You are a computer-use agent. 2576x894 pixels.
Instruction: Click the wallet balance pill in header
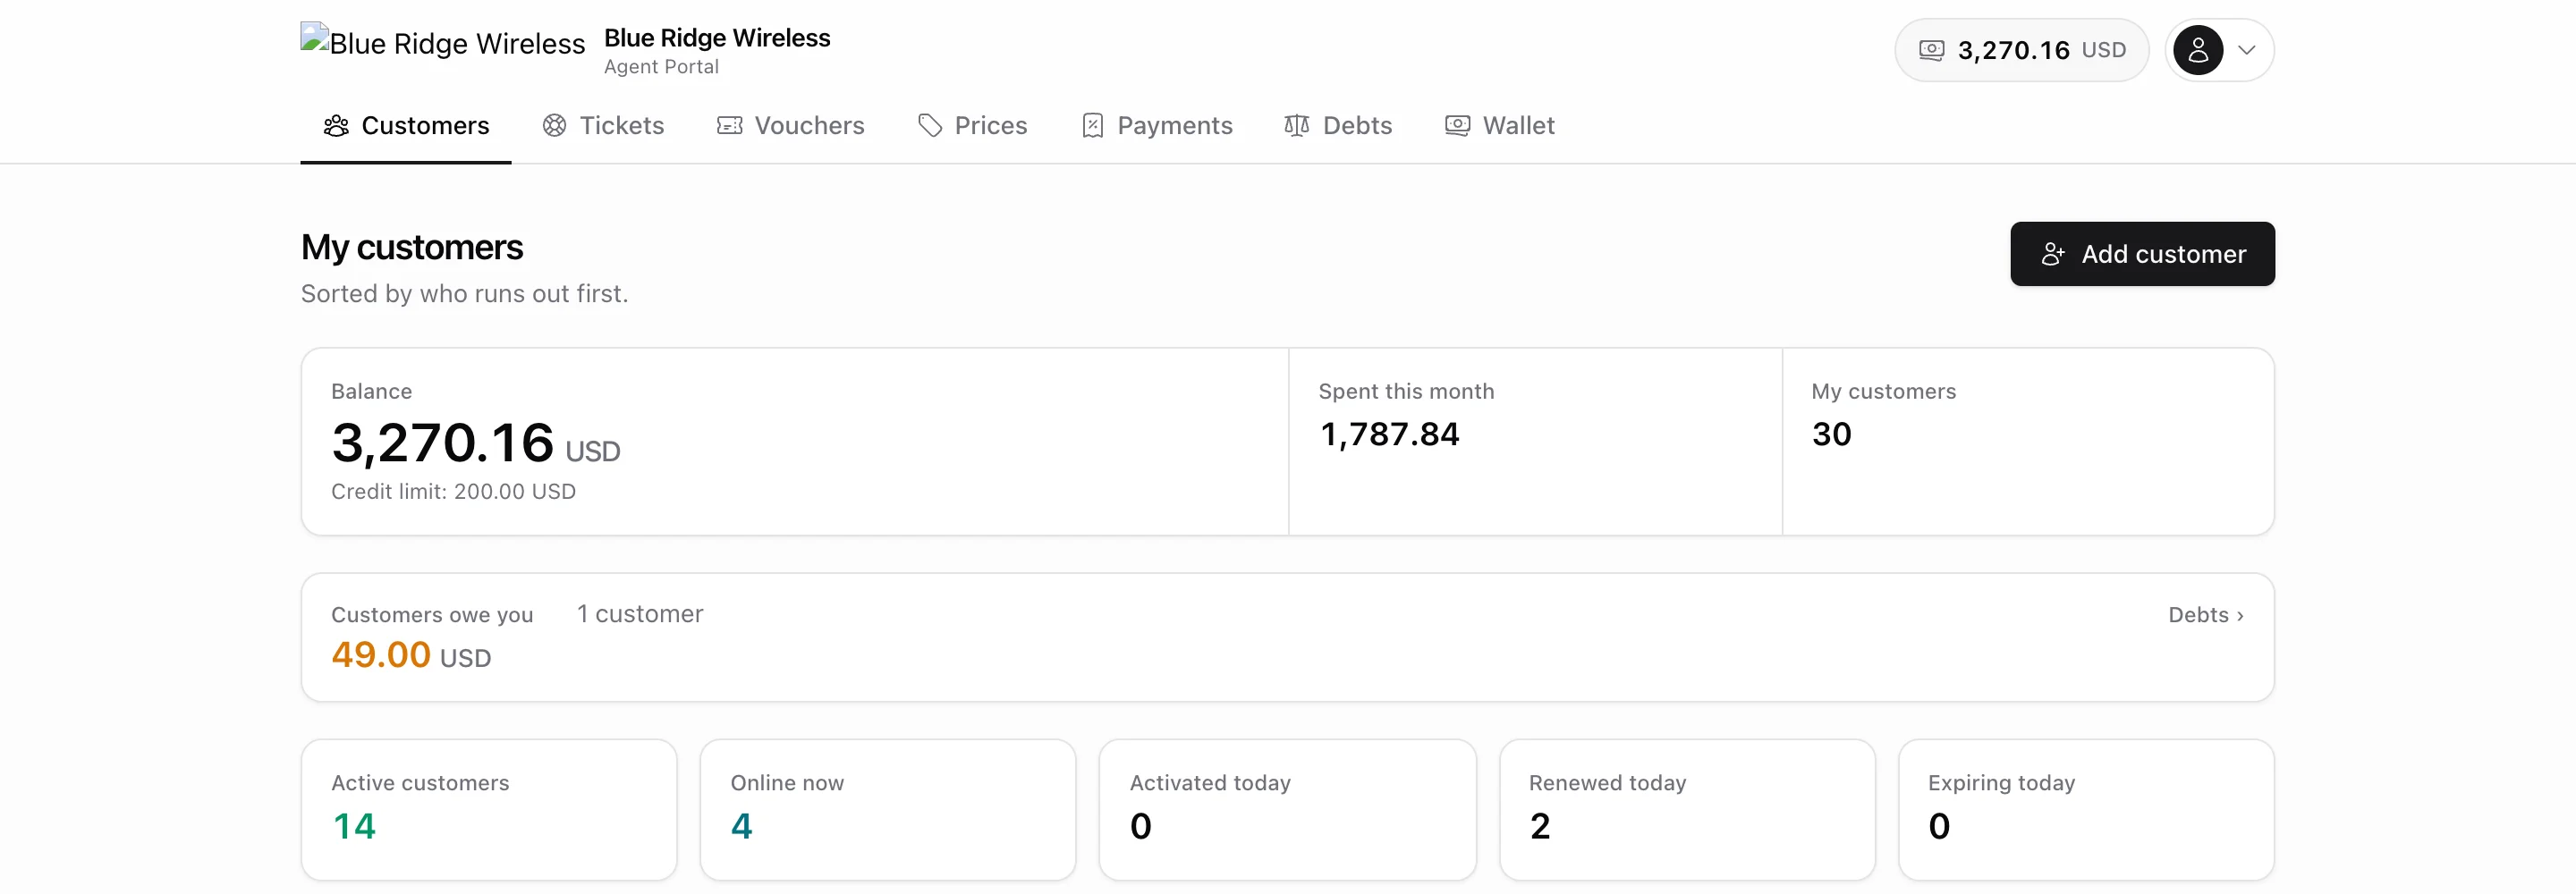tap(2021, 50)
